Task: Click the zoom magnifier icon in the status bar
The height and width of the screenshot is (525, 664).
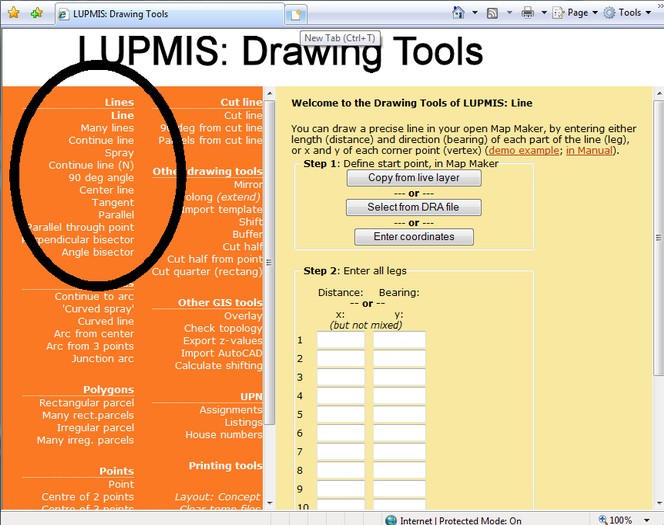Action: [x=603, y=519]
